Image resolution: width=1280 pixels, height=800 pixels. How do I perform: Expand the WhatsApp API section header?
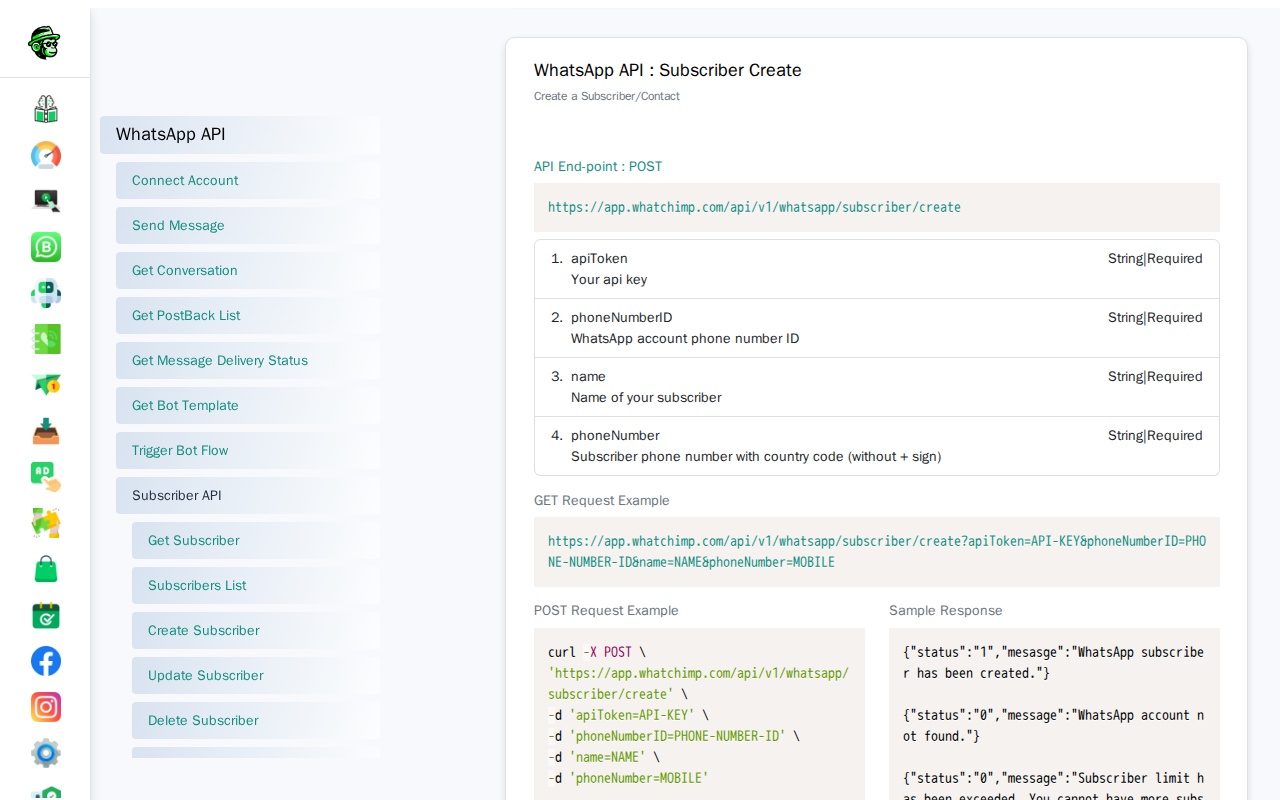click(240, 135)
